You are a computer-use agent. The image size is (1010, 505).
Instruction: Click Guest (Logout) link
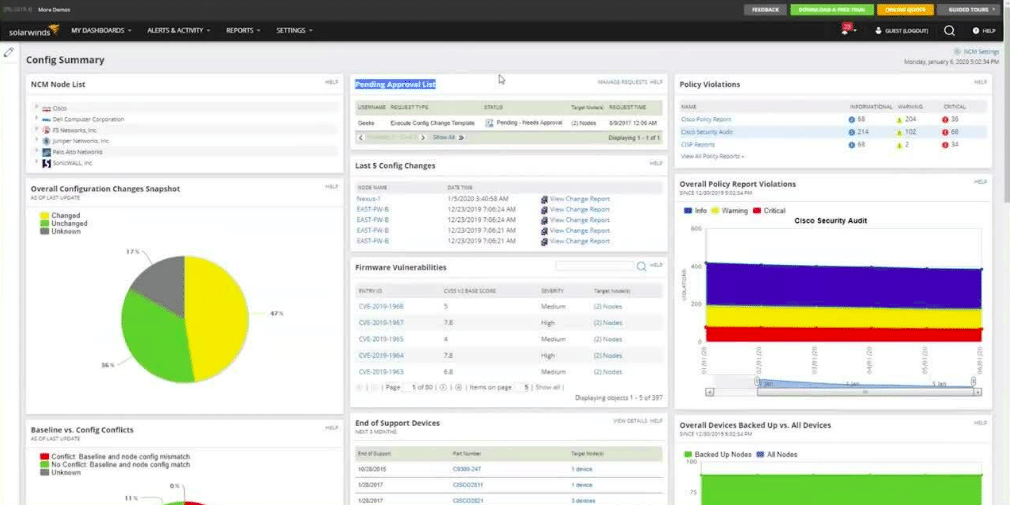906,31
